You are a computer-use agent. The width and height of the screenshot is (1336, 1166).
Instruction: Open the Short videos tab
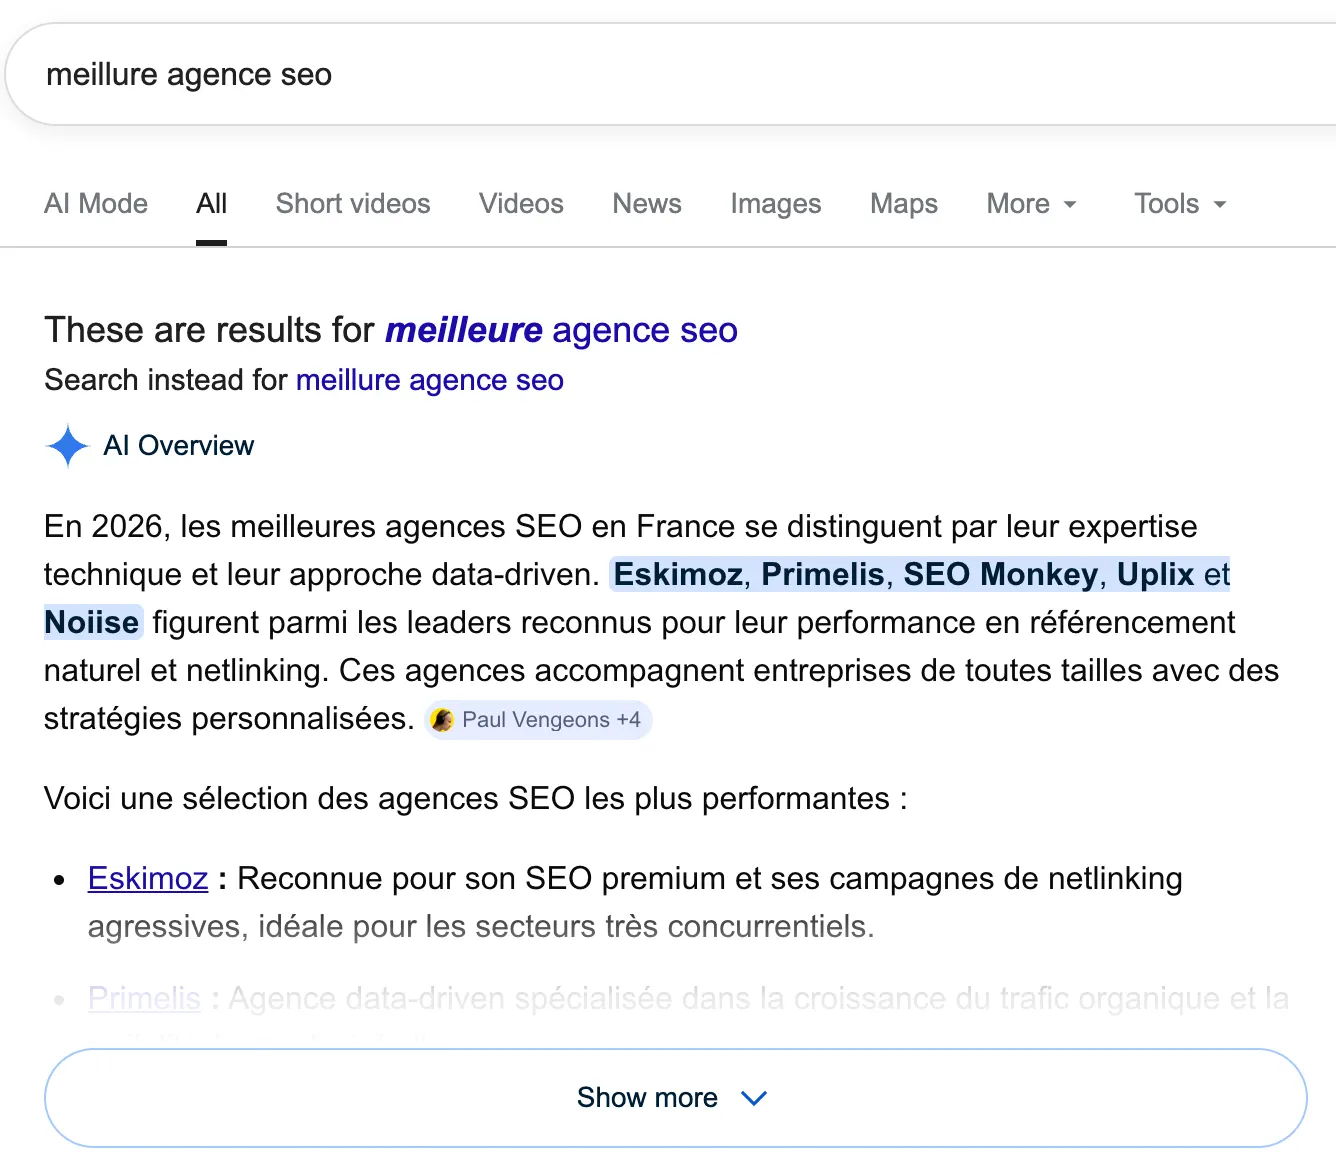click(353, 204)
